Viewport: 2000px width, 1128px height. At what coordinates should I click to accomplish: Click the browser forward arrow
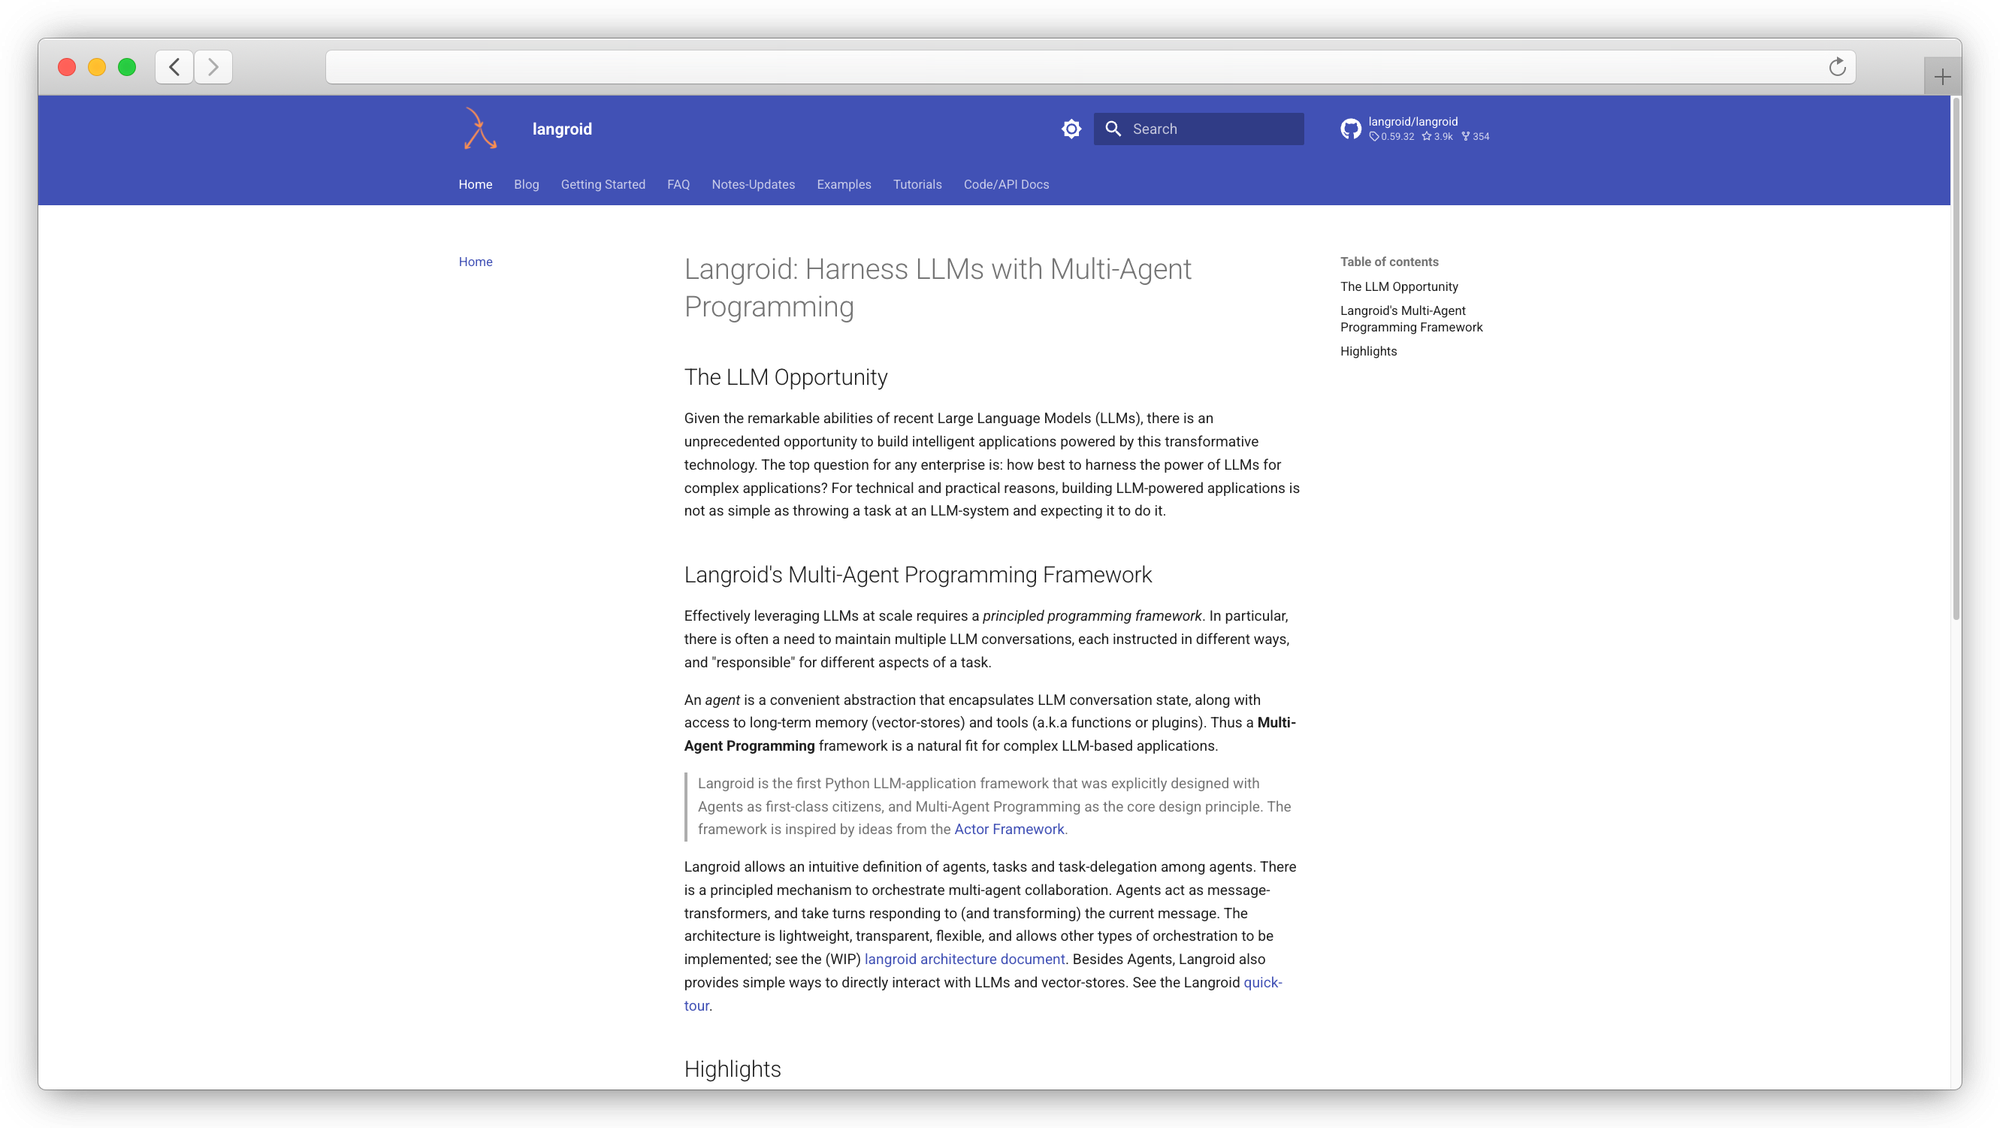[213, 67]
